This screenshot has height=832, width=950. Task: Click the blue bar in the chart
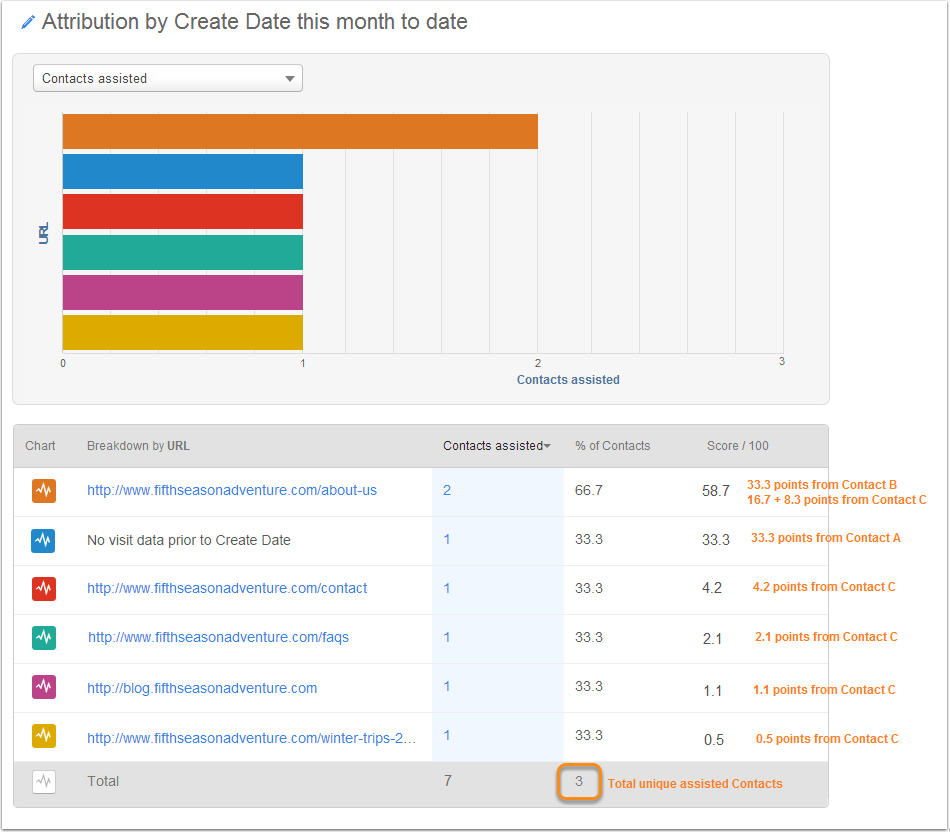[183, 171]
